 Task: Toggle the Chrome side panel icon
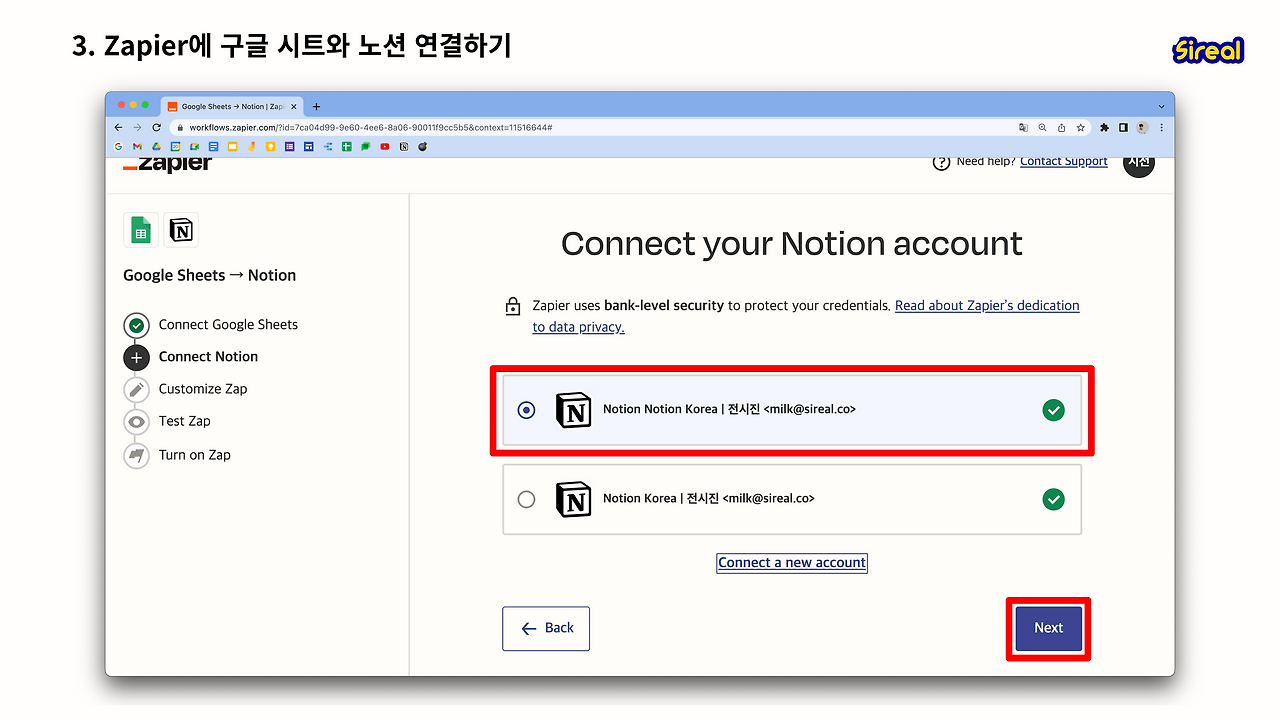tap(1123, 127)
